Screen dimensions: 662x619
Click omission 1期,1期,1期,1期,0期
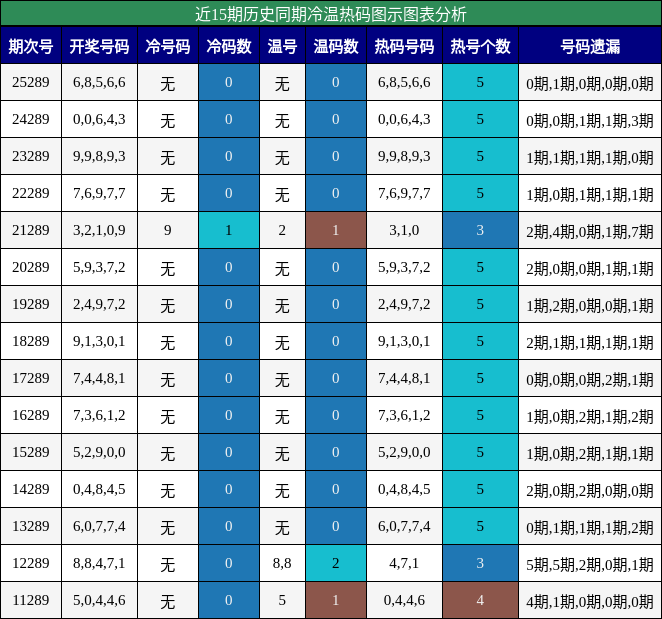point(590,157)
